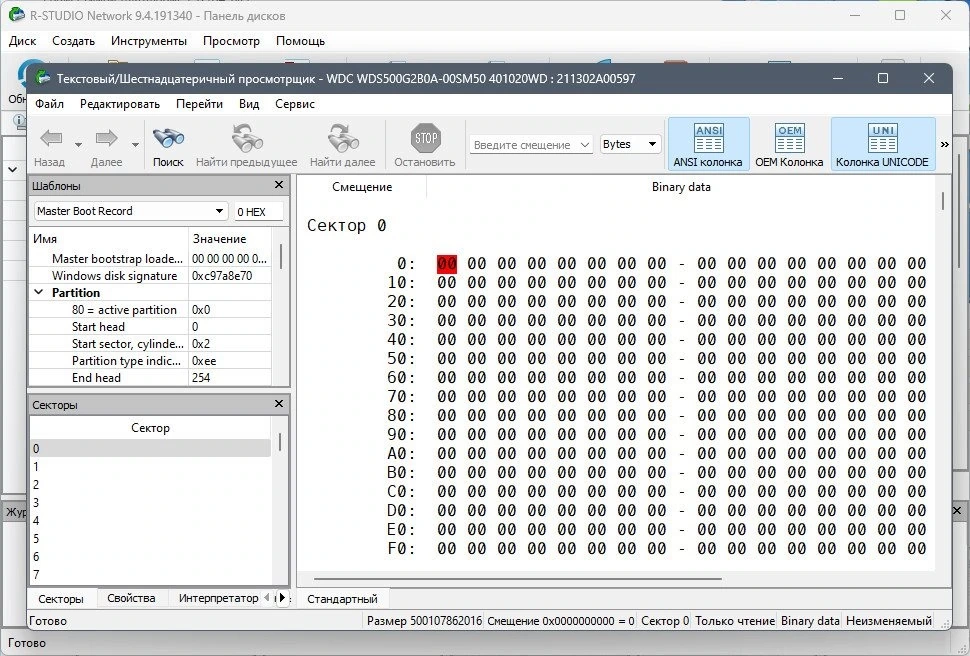The height and width of the screenshot is (656, 970).
Task: Click the viewer window title icon
Action: [43, 78]
